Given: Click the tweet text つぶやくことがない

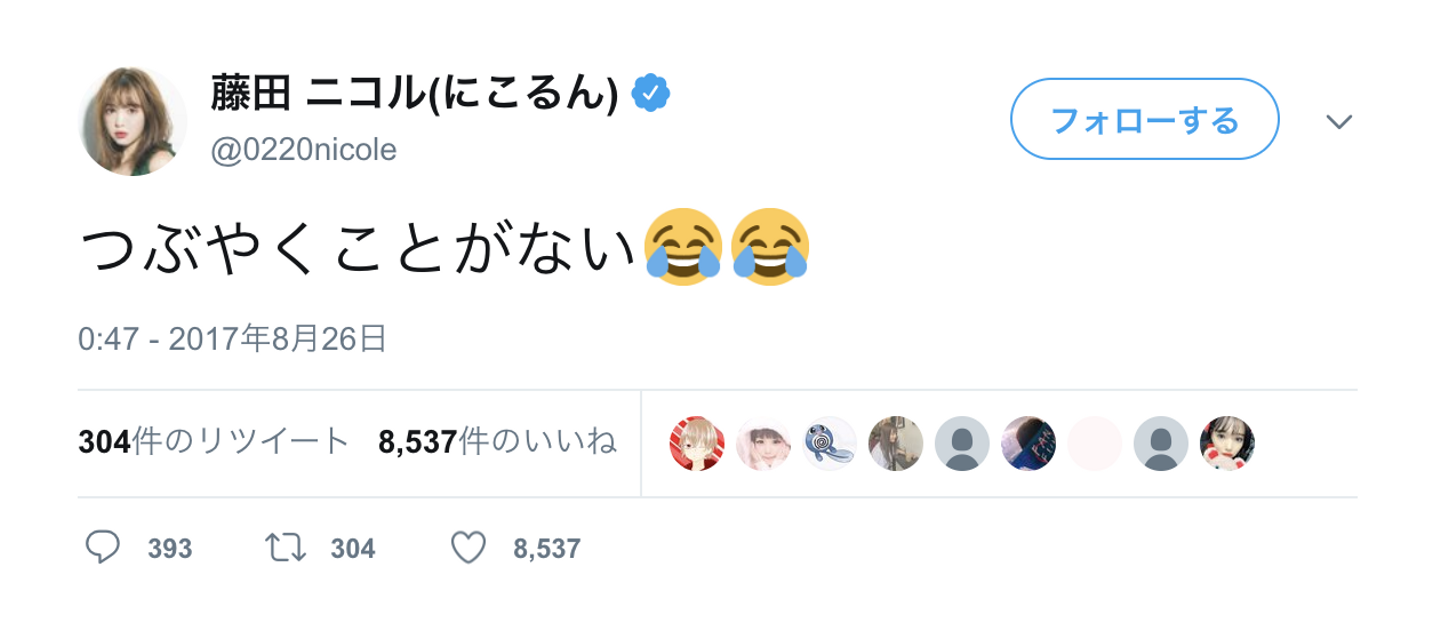Looking at the screenshot, I should [x=358, y=247].
